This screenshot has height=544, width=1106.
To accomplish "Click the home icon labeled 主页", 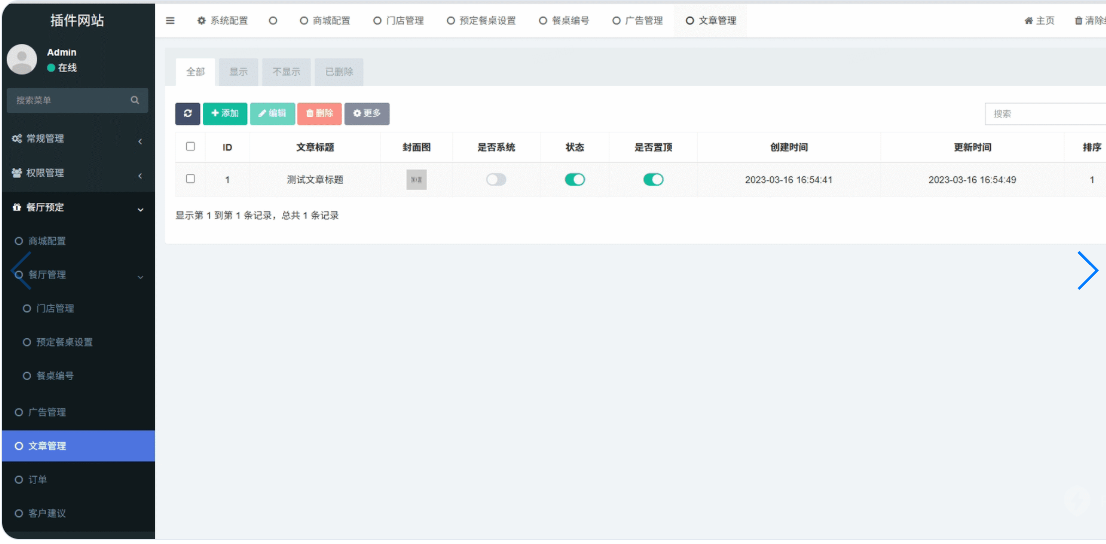I will pyautogui.click(x=1039, y=20).
